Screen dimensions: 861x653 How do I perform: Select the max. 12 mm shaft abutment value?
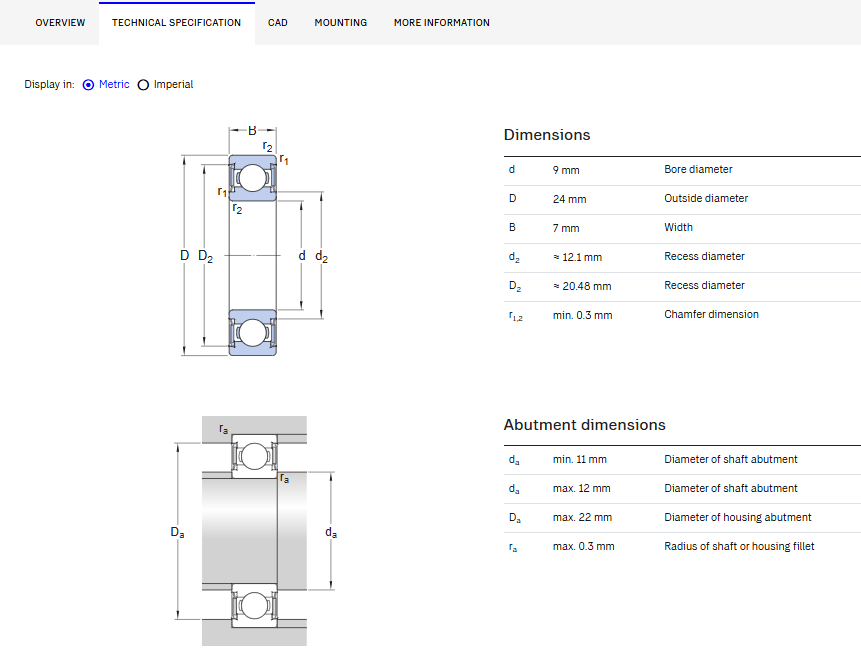tap(582, 489)
